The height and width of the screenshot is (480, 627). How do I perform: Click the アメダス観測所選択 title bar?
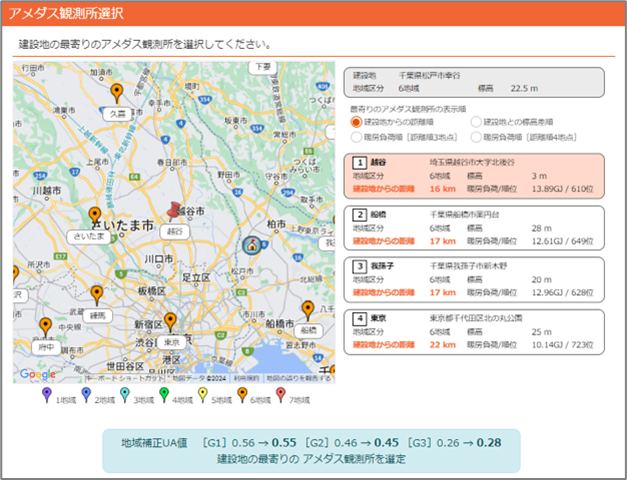click(314, 14)
